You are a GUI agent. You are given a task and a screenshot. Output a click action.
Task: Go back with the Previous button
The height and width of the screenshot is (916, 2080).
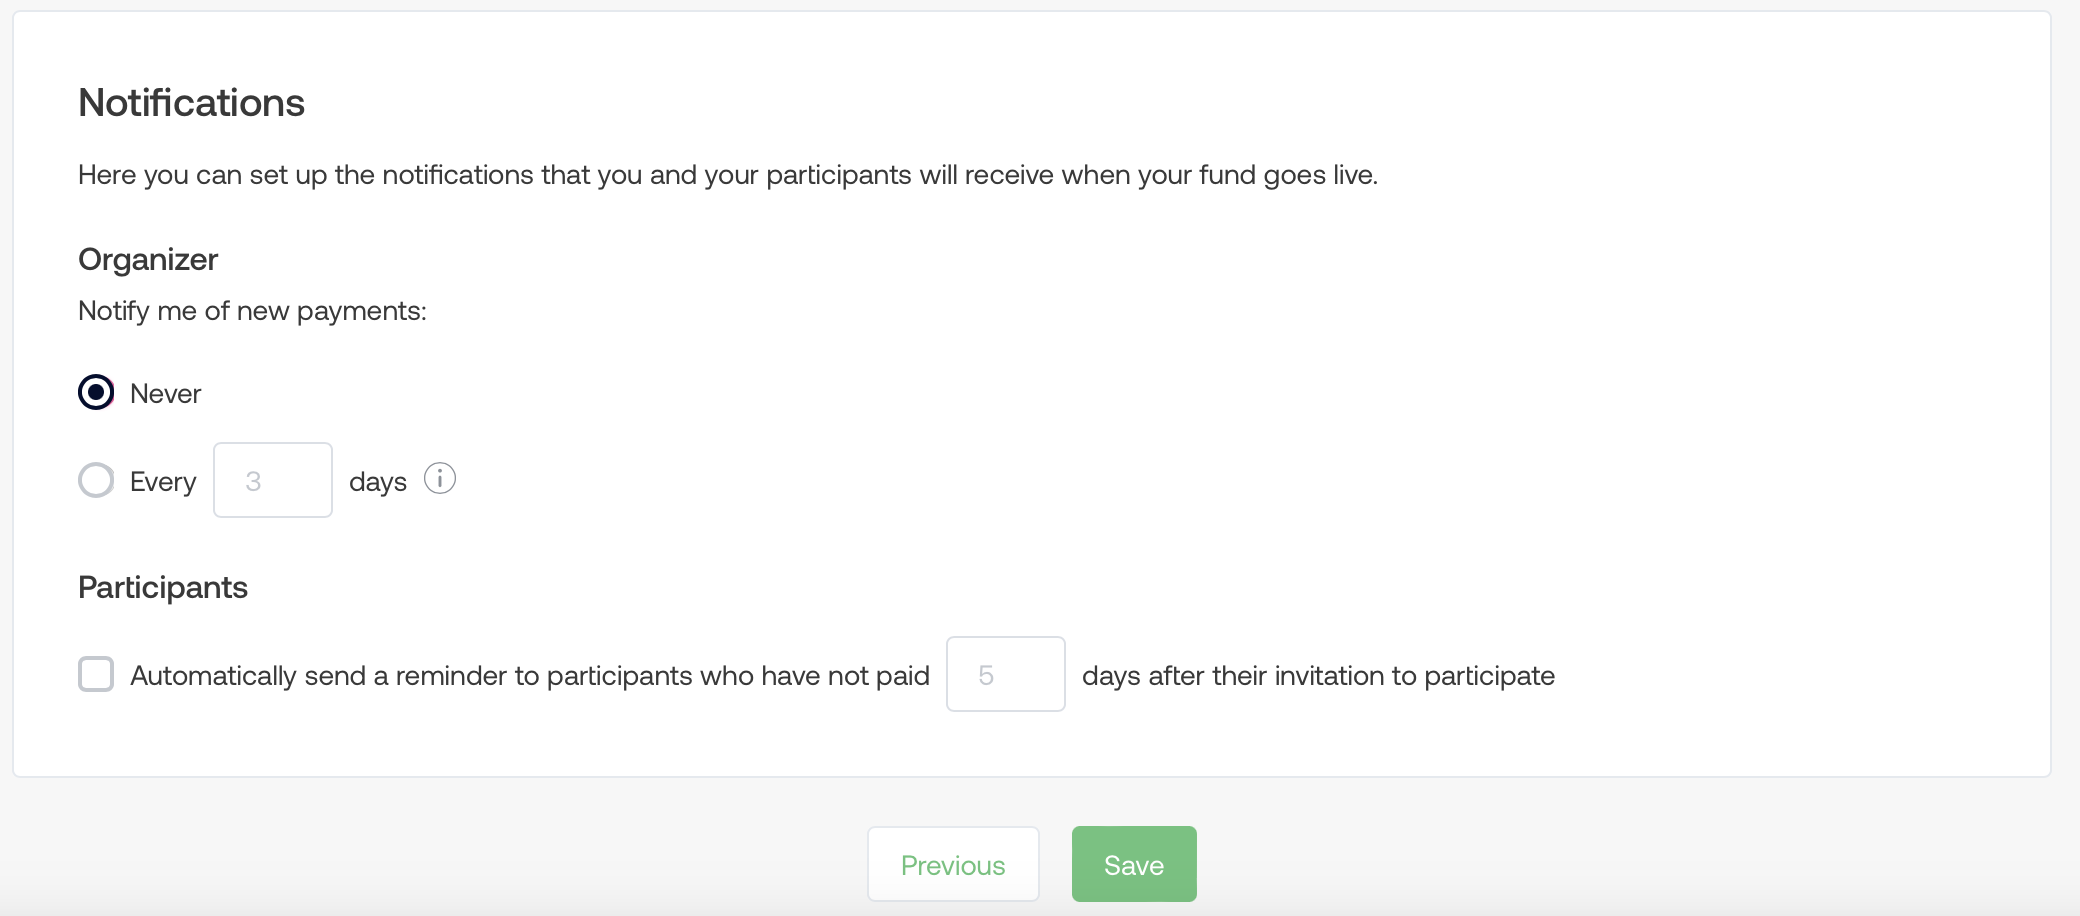coord(953,865)
